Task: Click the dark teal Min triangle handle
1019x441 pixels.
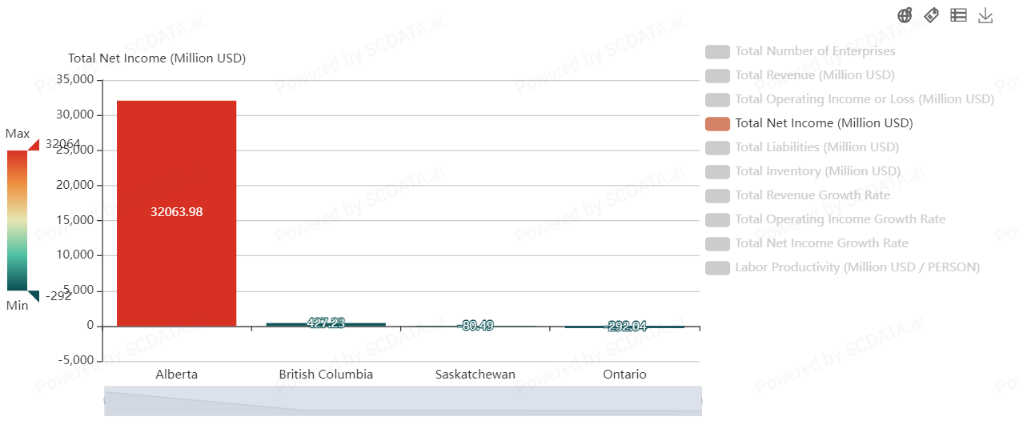Action: [33, 295]
